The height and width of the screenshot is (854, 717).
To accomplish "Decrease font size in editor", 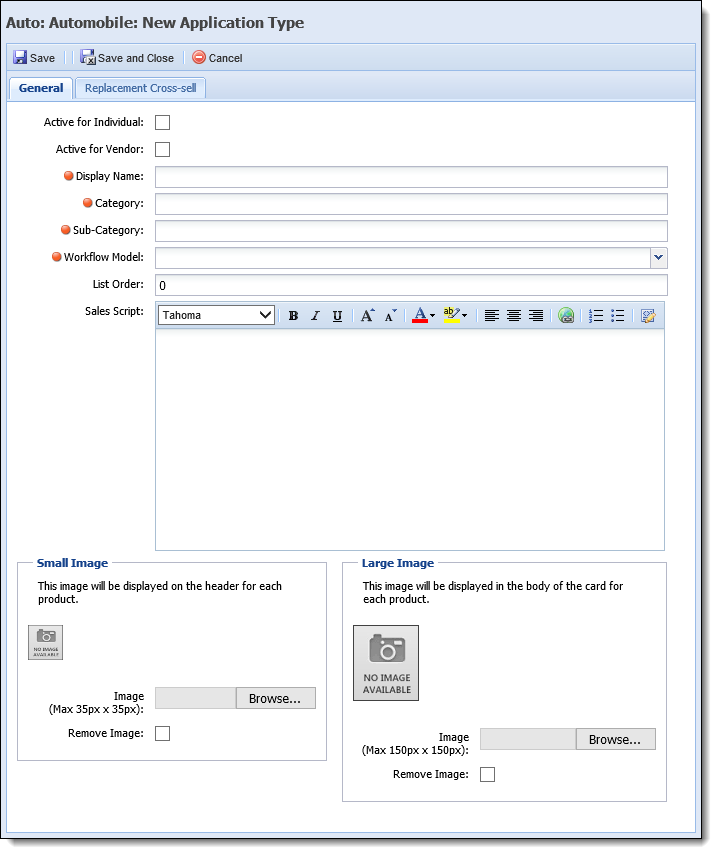I will pyautogui.click(x=390, y=315).
